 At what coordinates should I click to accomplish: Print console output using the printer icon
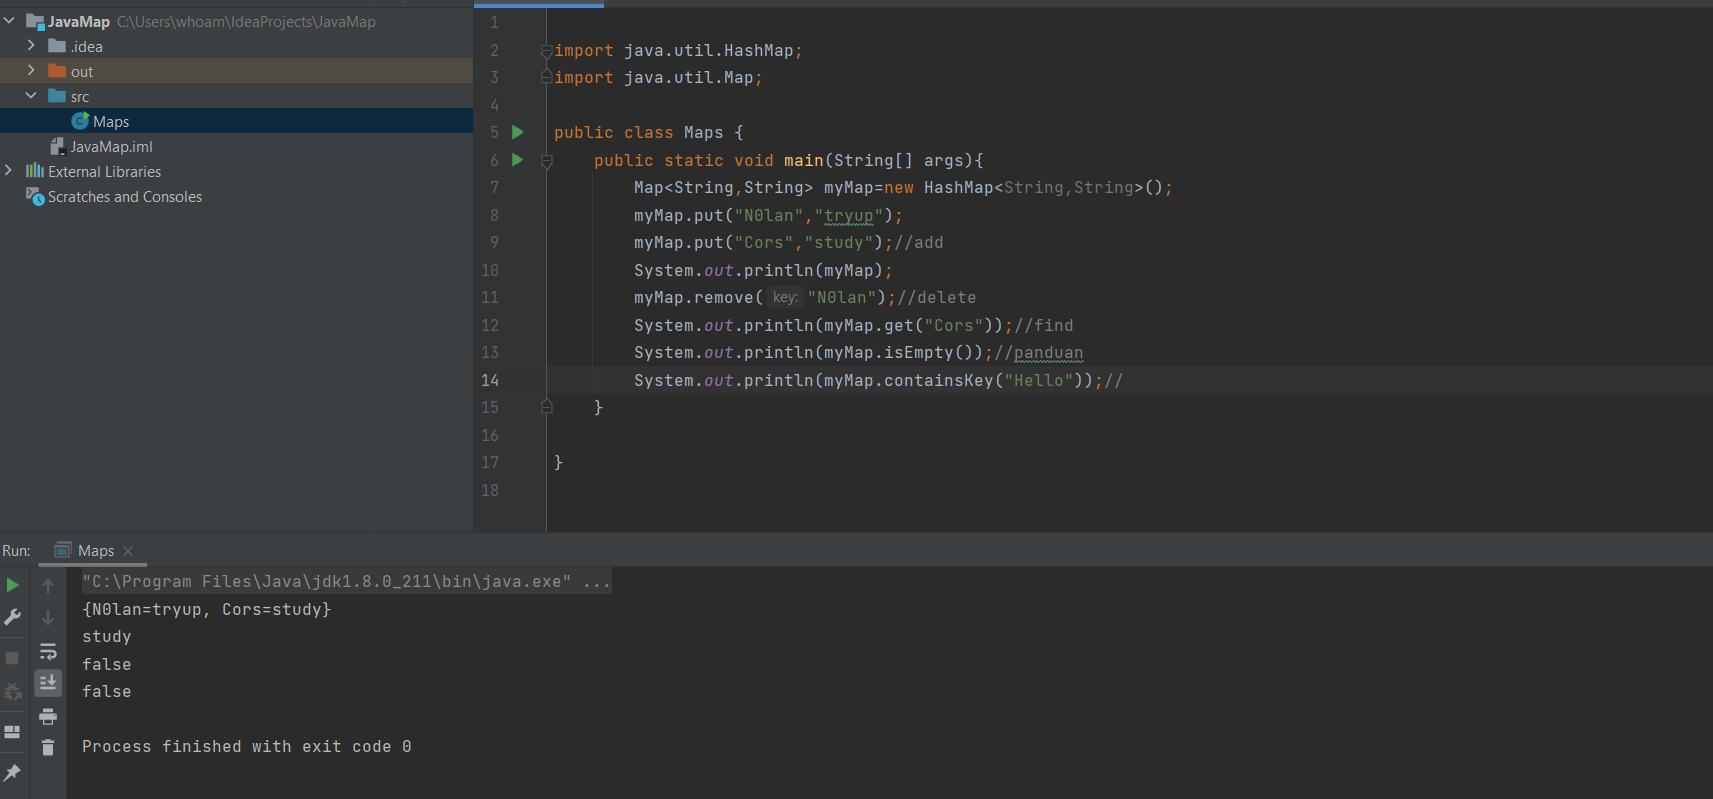[48, 716]
